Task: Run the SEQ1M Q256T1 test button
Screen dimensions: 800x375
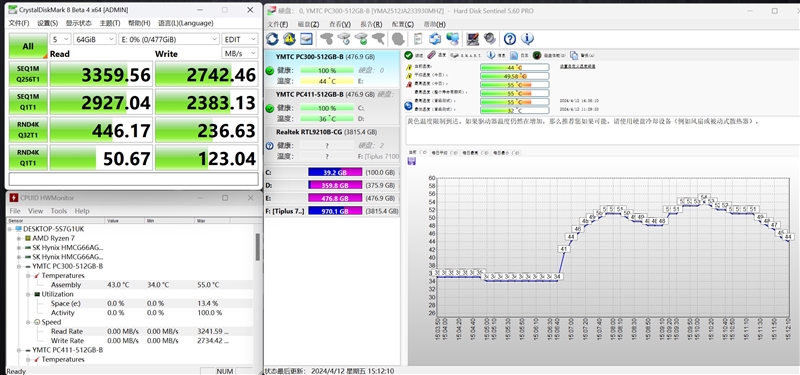Action: click(28, 75)
